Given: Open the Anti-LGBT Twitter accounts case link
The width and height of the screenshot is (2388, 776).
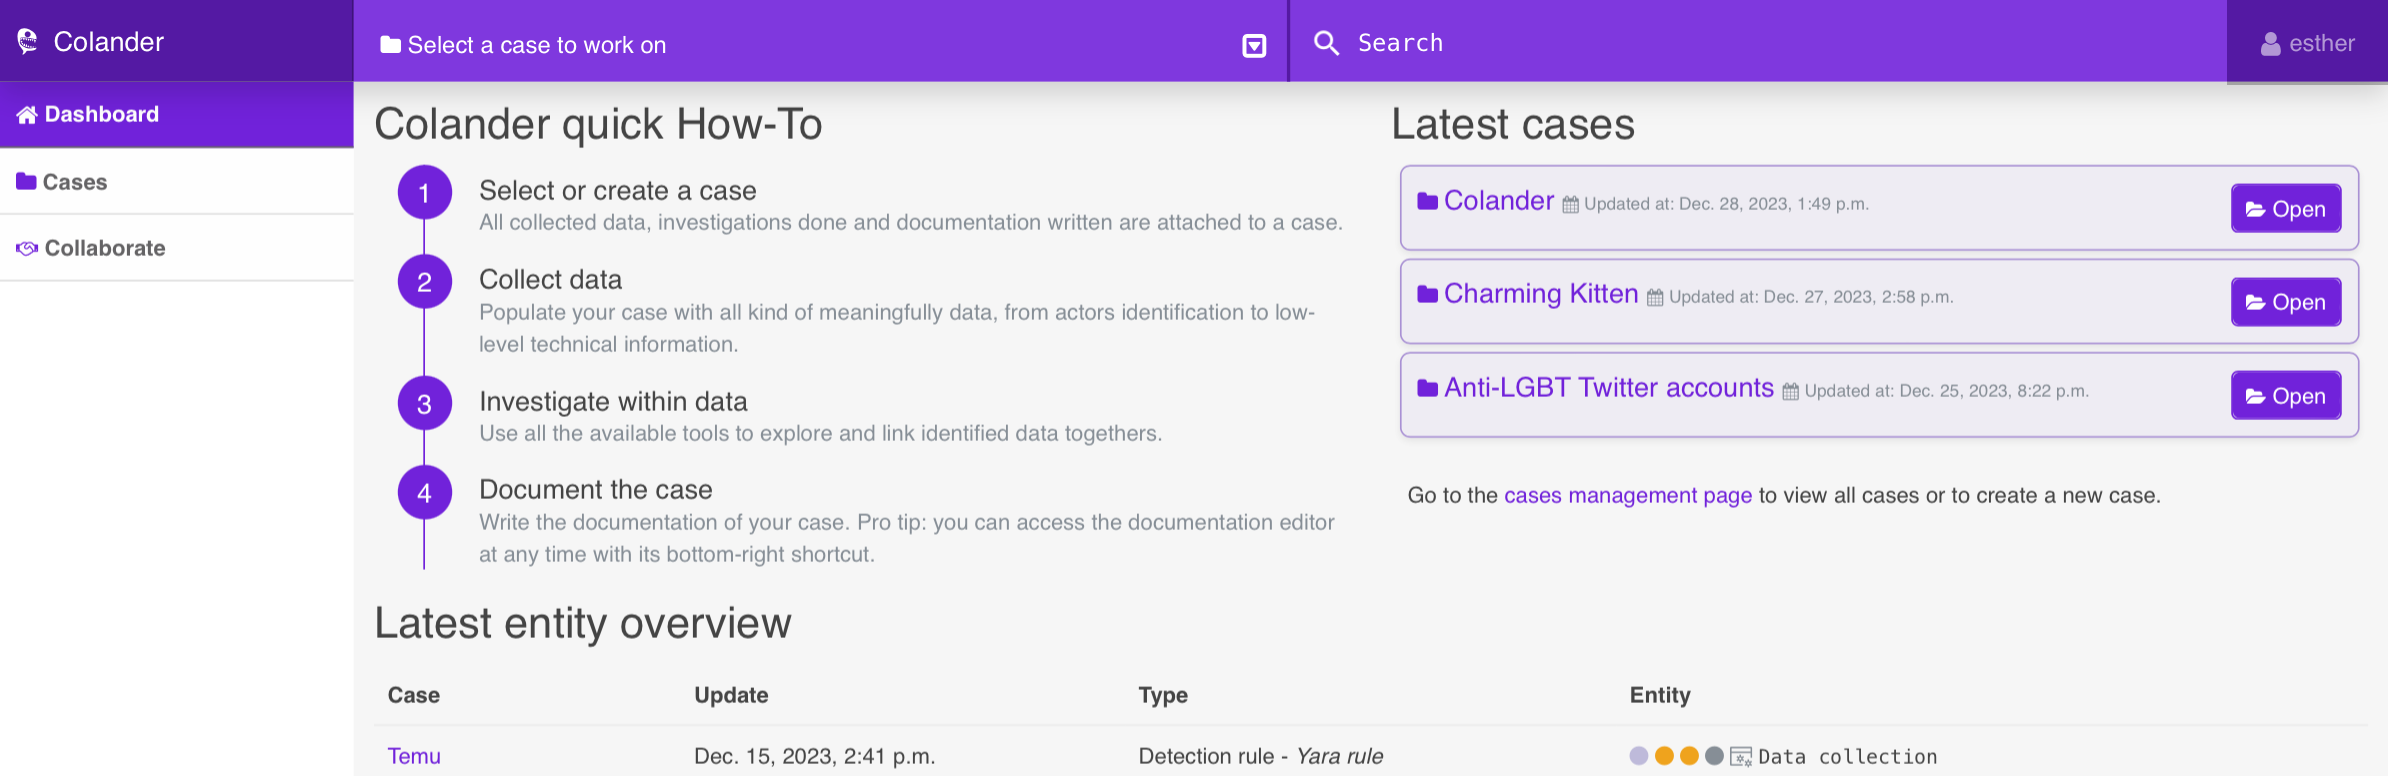Looking at the screenshot, I should [1609, 388].
